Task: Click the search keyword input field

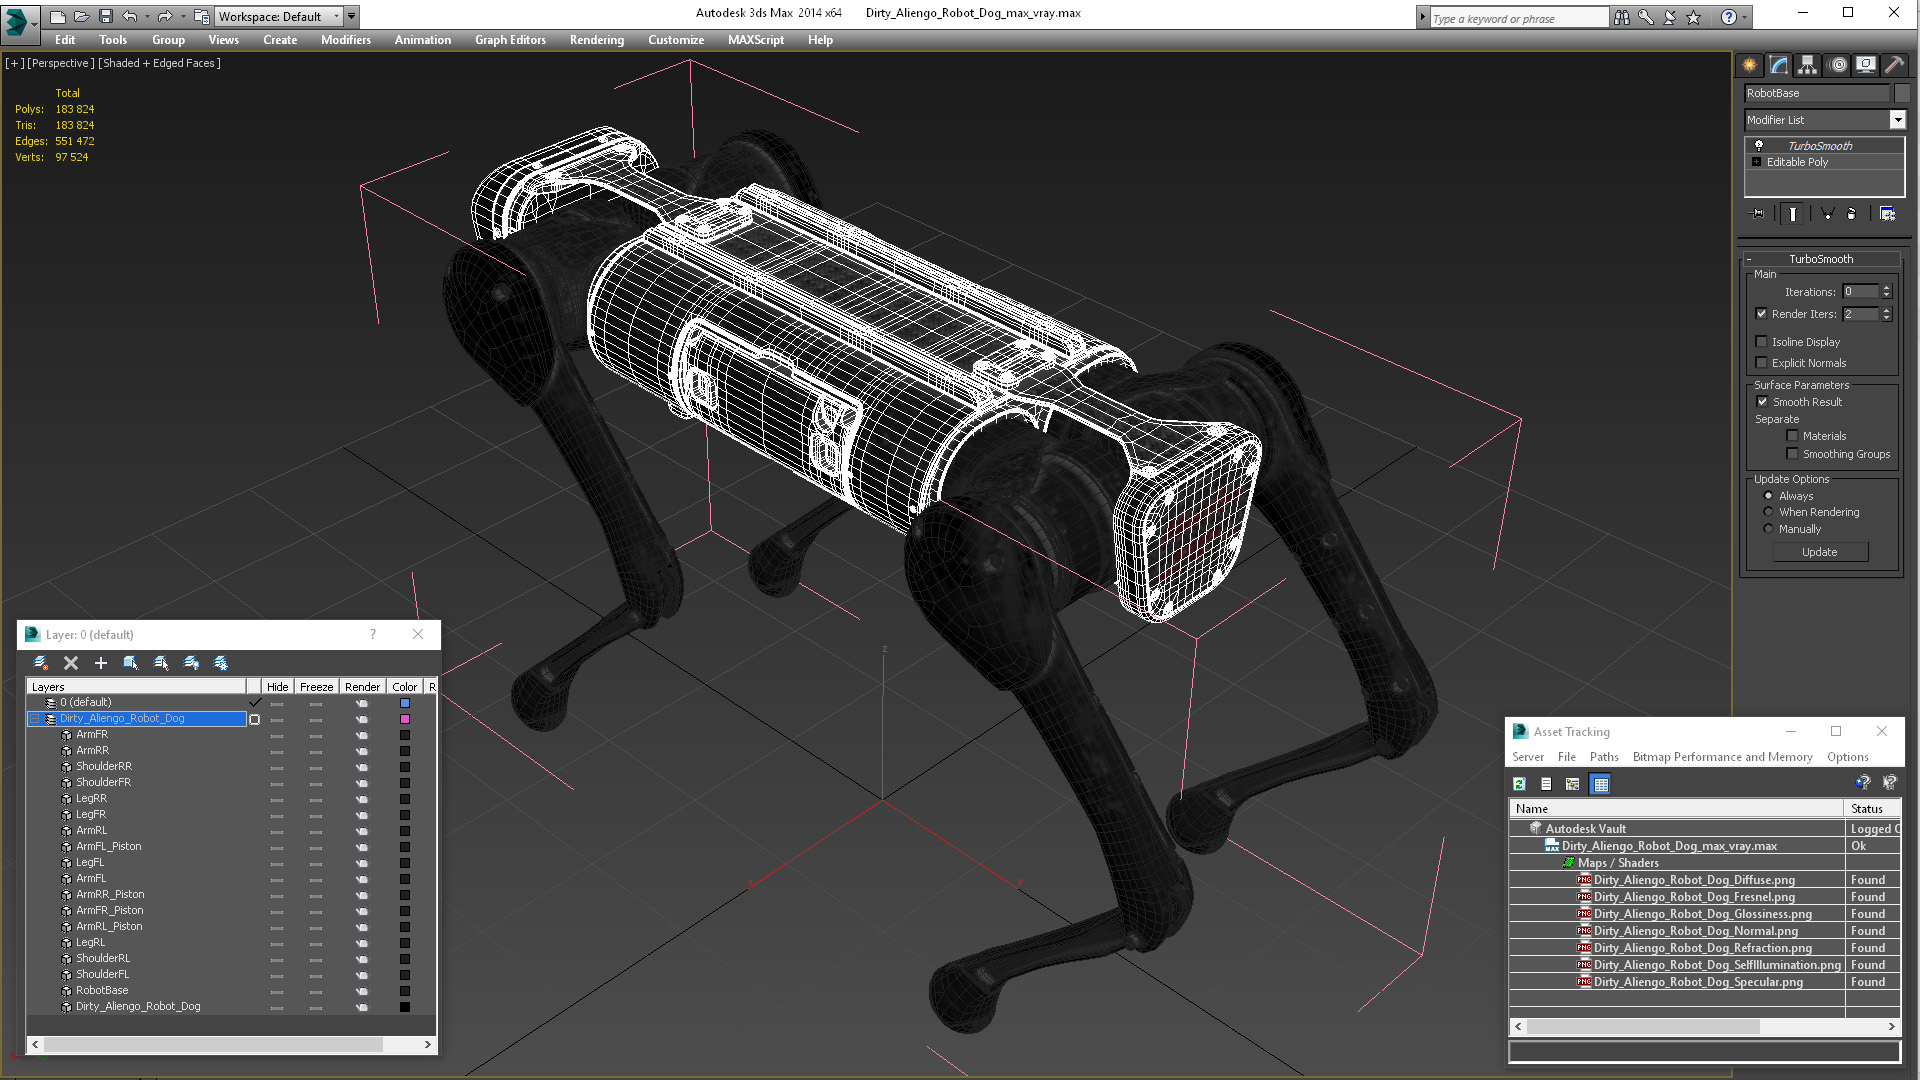Action: pyautogui.click(x=1519, y=18)
